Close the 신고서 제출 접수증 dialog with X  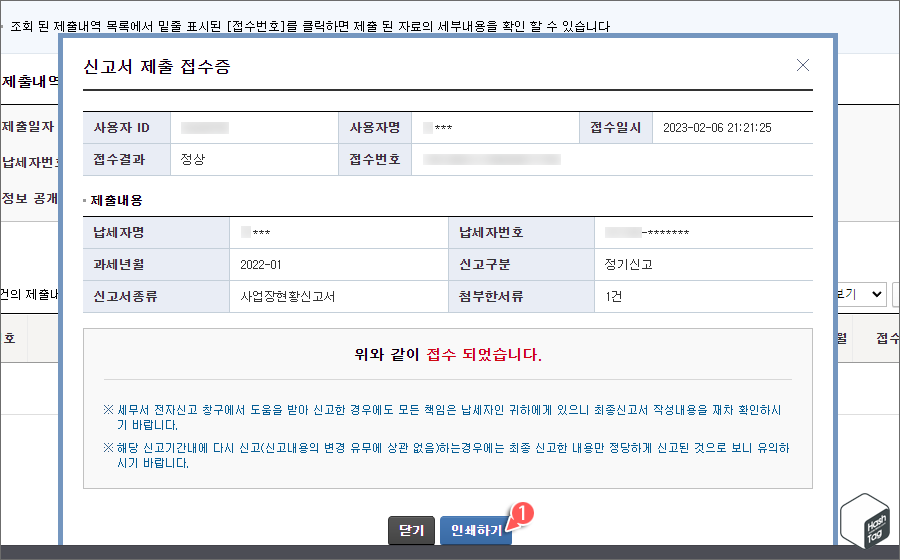[x=802, y=65]
